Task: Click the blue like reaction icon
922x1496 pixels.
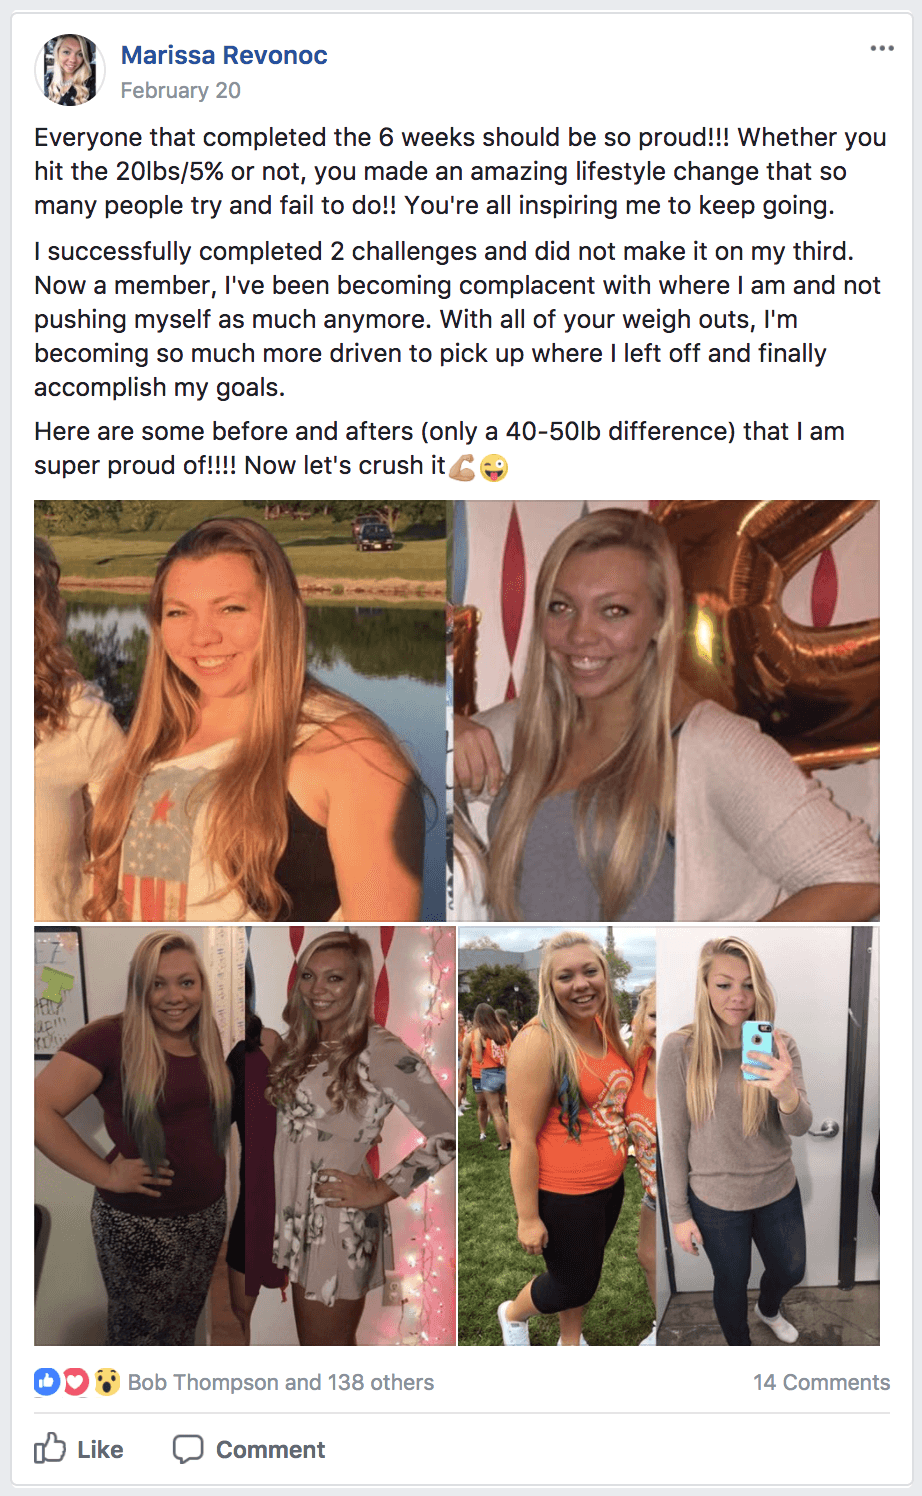Action: coord(47,1382)
